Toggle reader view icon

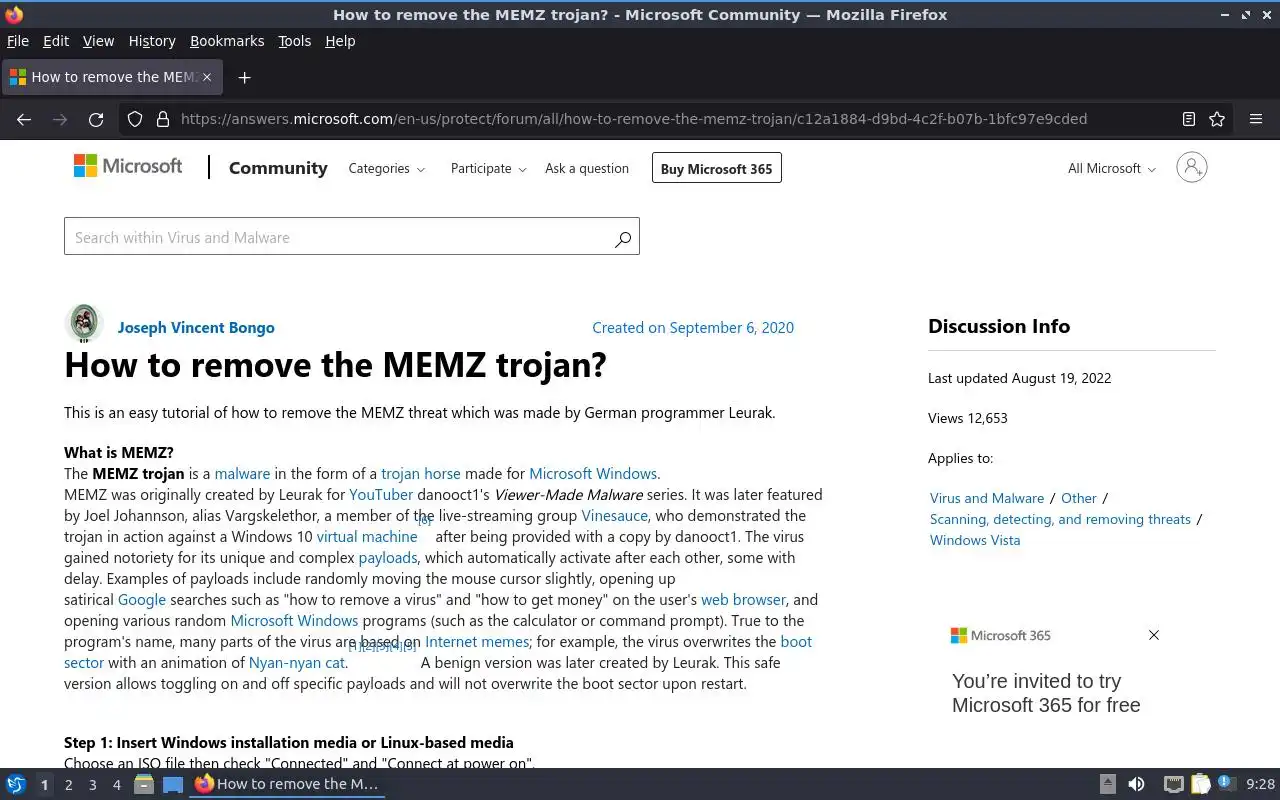1189,119
